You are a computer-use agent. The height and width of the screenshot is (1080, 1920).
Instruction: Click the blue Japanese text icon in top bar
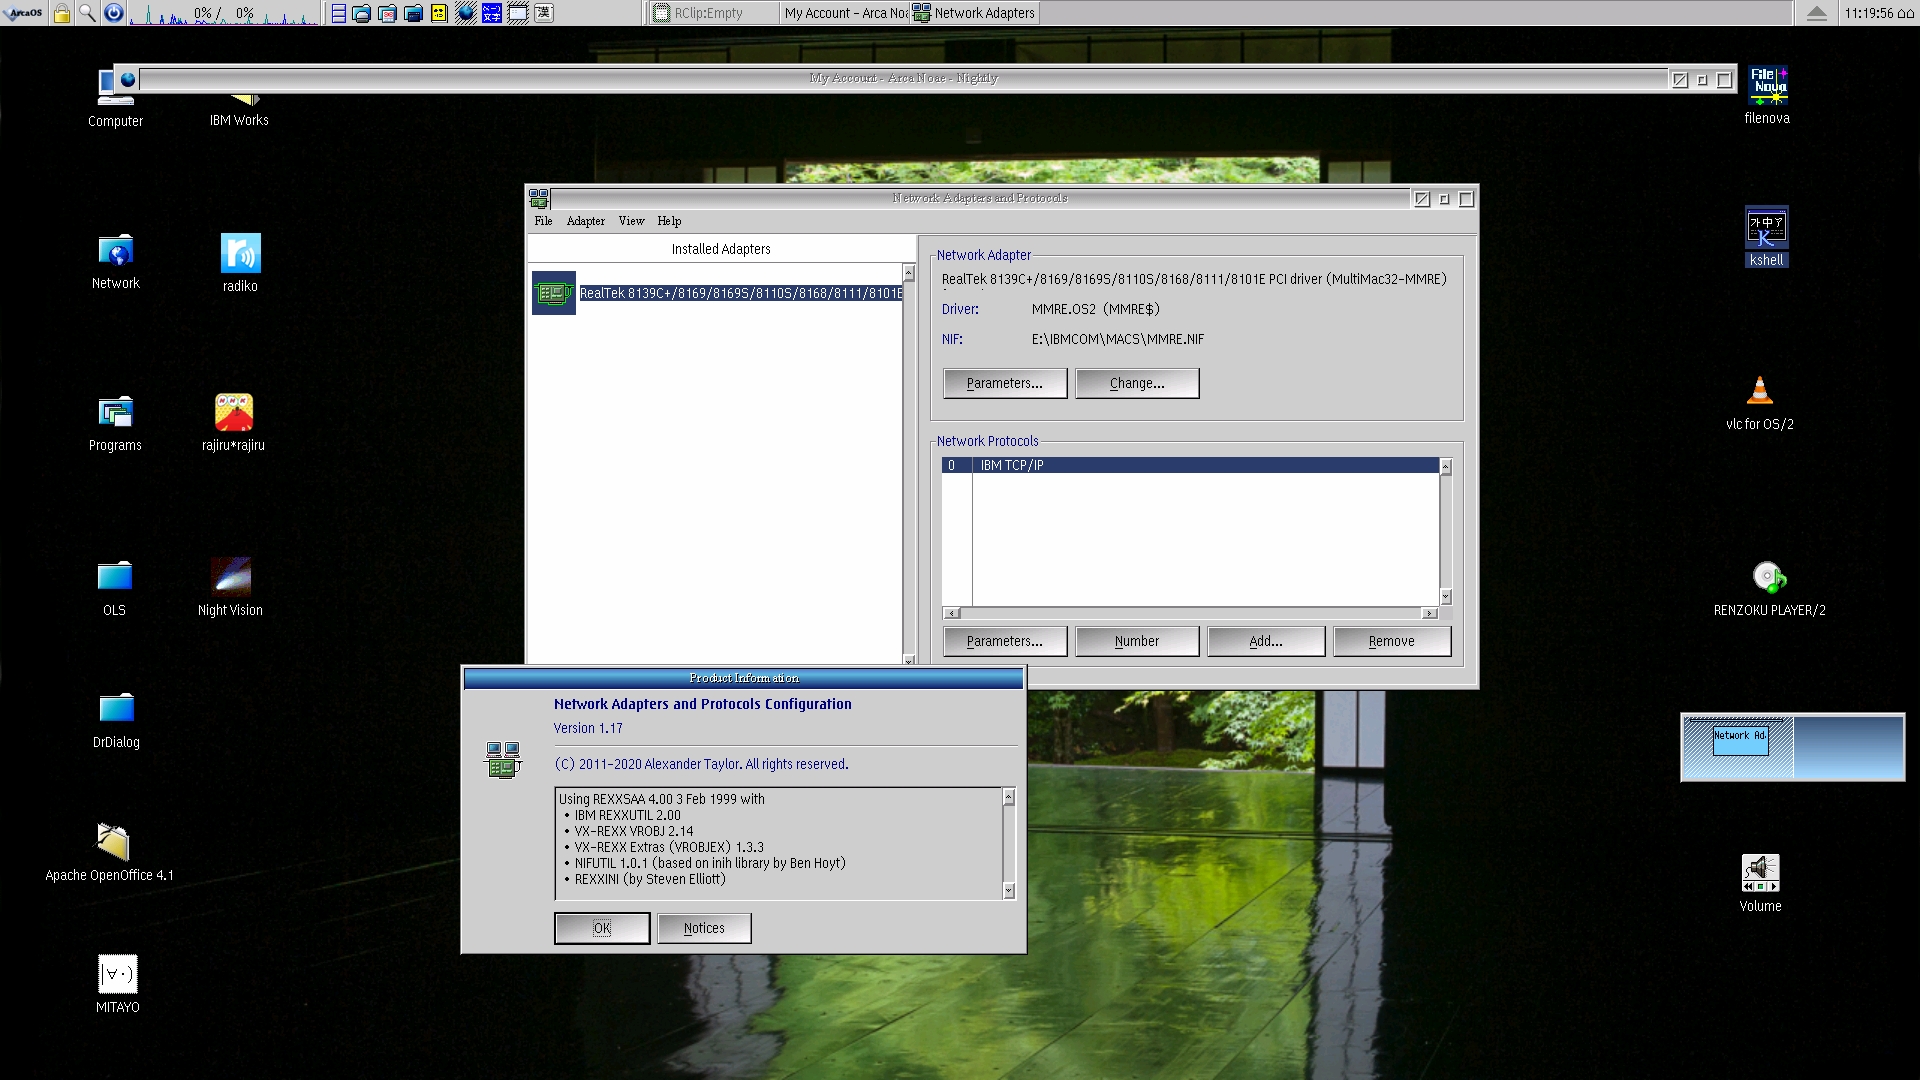(x=491, y=13)
